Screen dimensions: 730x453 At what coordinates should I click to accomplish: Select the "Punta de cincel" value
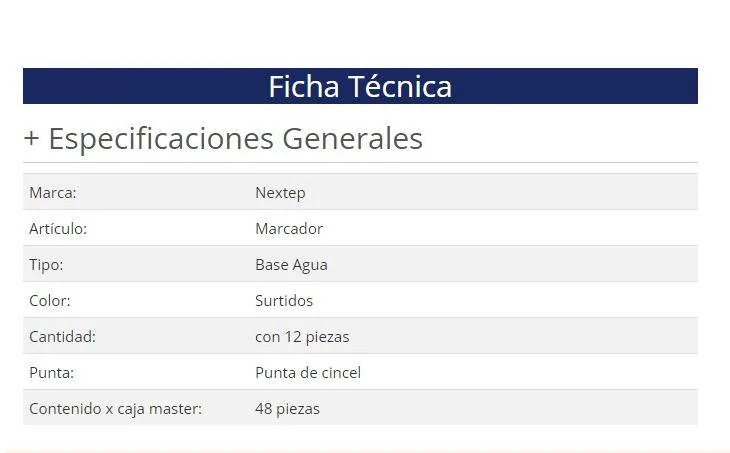coord(308,373)
